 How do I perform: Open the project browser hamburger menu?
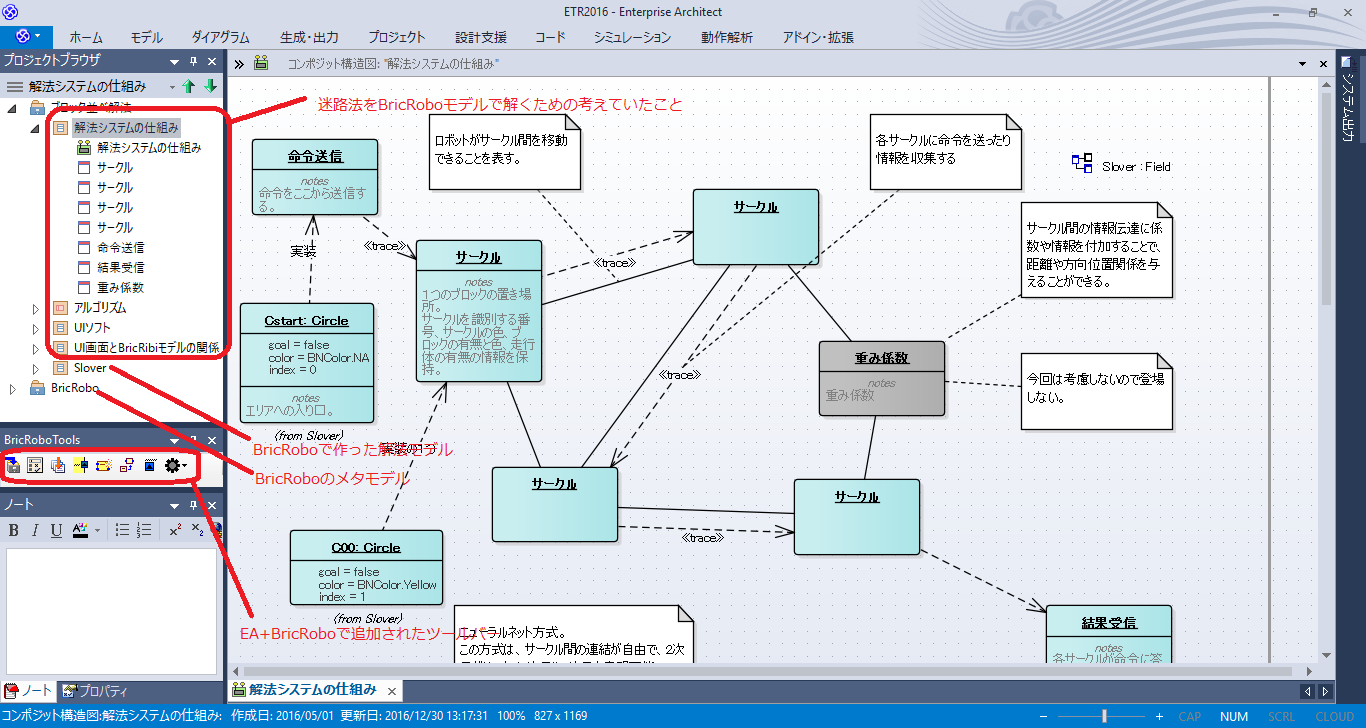[x=14, y=87]
